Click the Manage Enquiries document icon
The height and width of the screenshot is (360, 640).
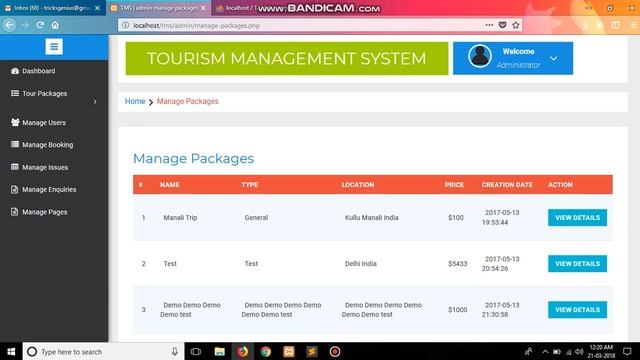(15, 189)
